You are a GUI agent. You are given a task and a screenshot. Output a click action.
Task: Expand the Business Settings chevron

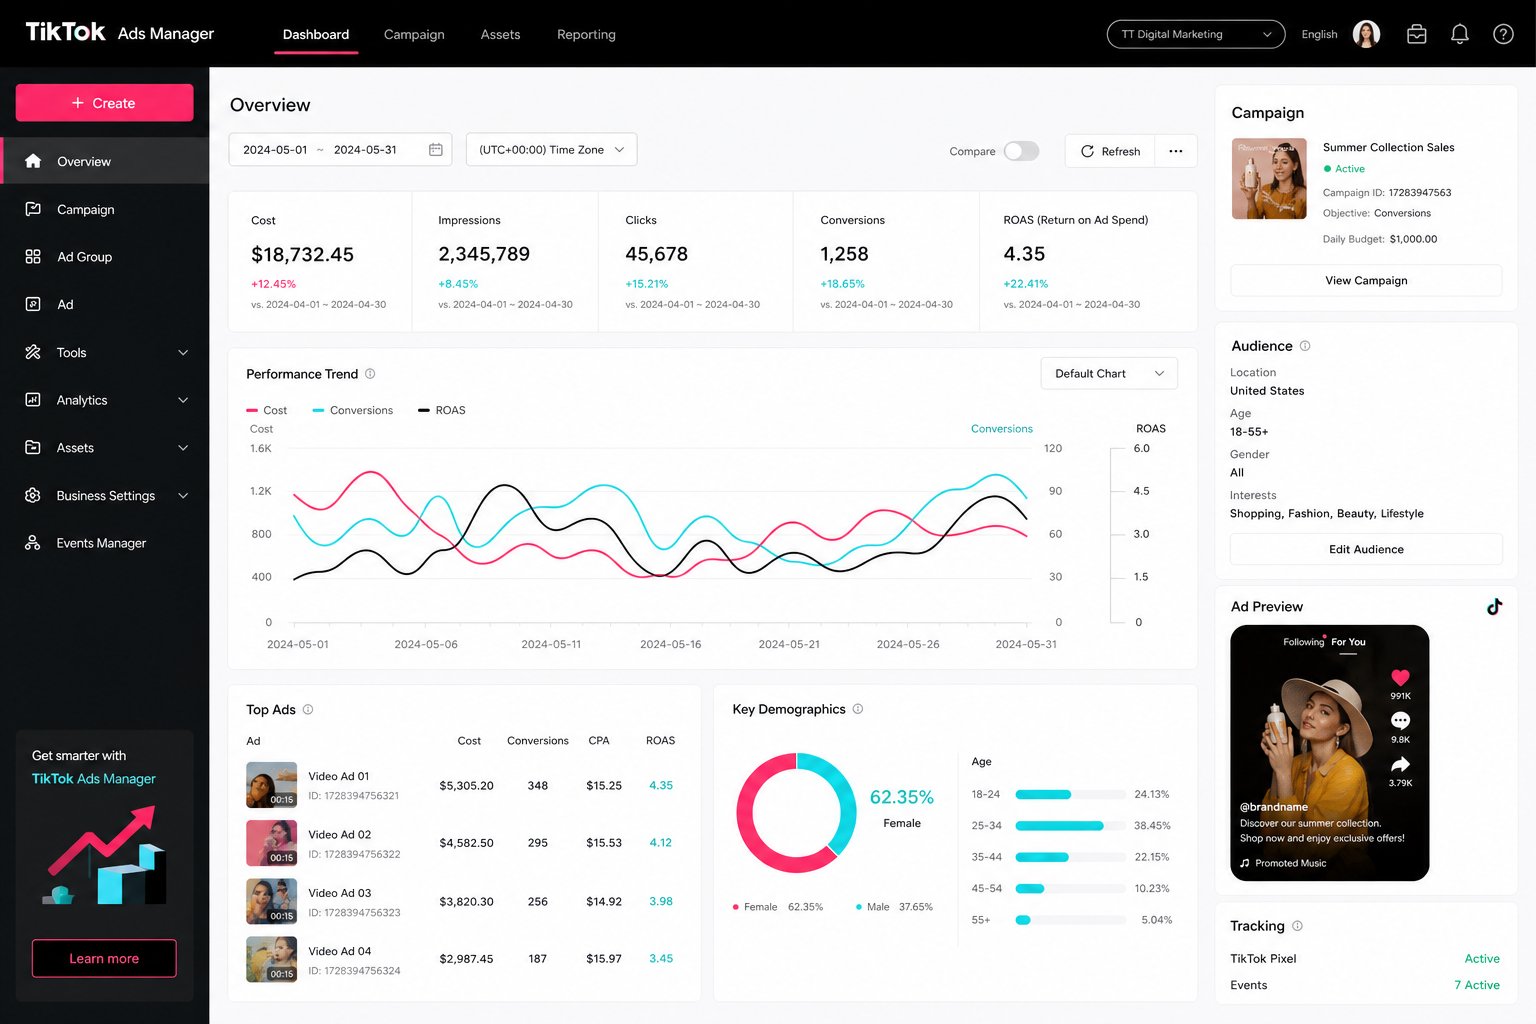(183, 495)
